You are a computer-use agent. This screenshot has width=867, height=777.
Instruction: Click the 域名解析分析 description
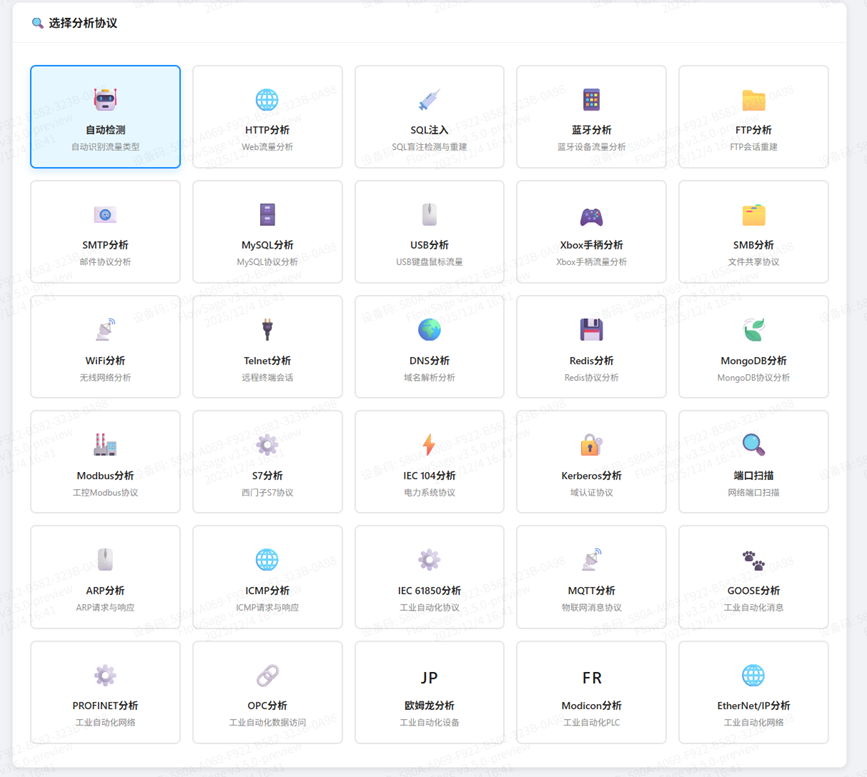(x=429, y=377)
